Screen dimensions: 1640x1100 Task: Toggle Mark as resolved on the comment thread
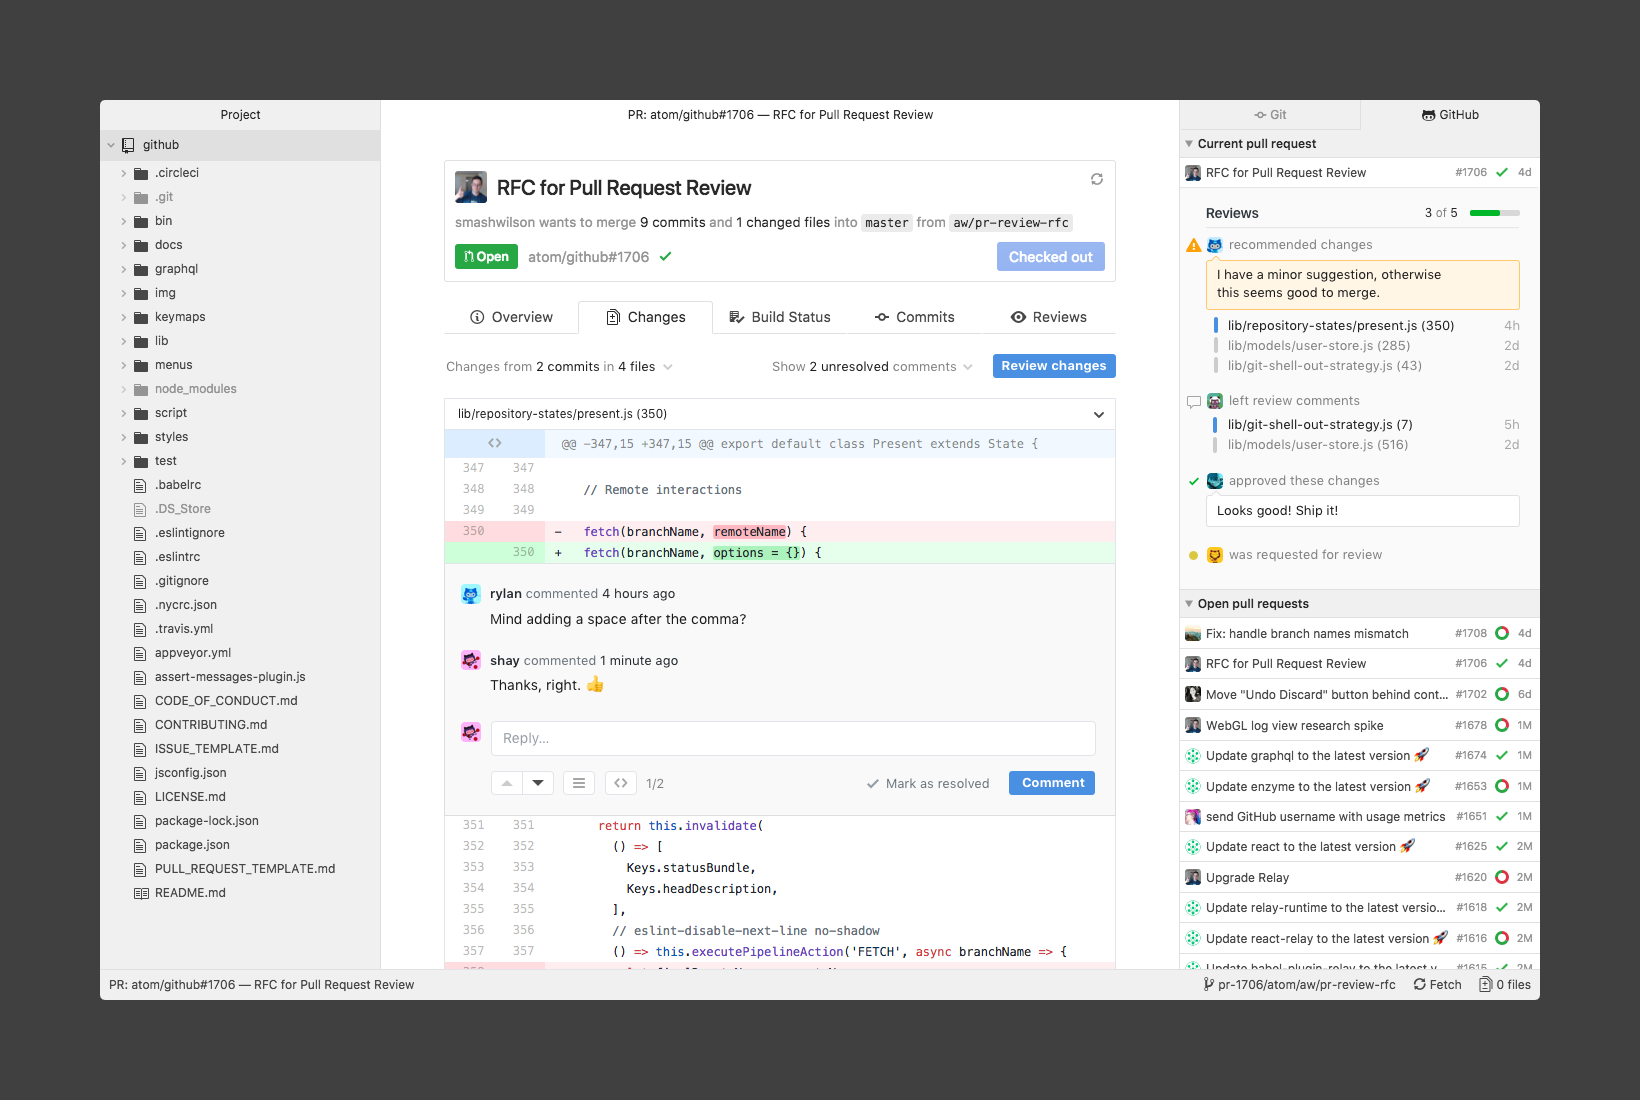[928, 784]
